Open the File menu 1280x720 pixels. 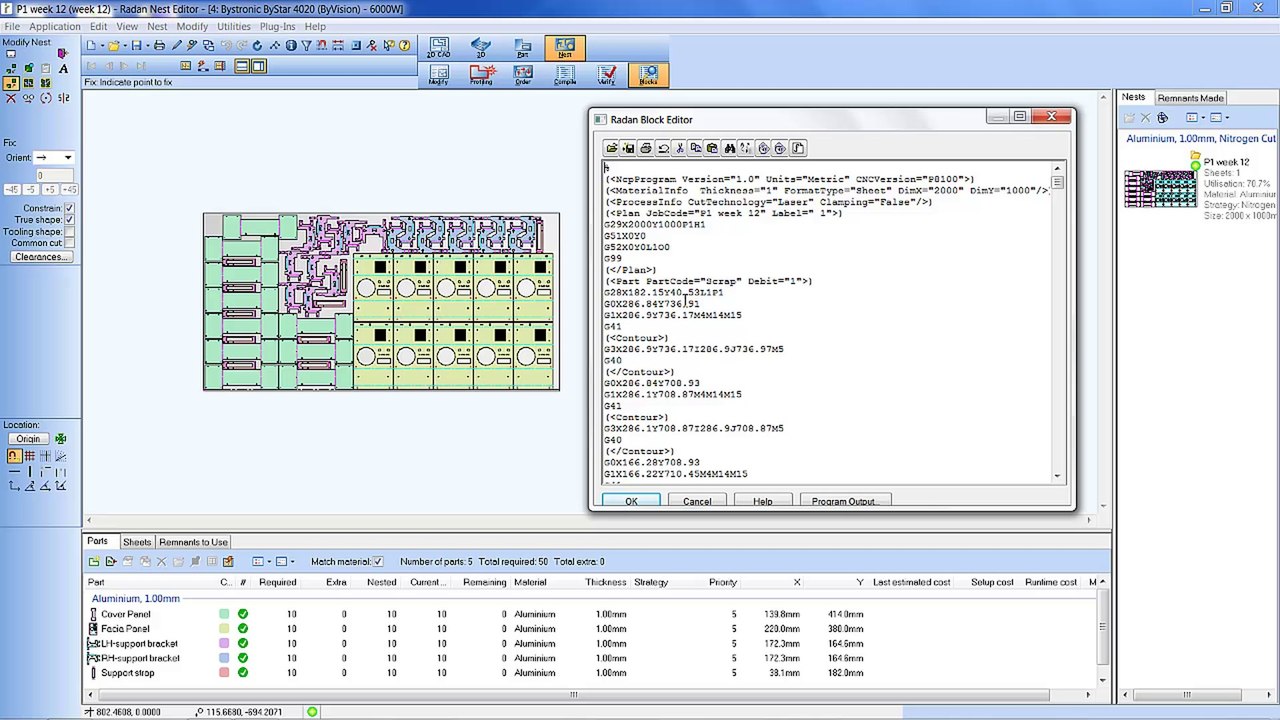pos(12,26)
